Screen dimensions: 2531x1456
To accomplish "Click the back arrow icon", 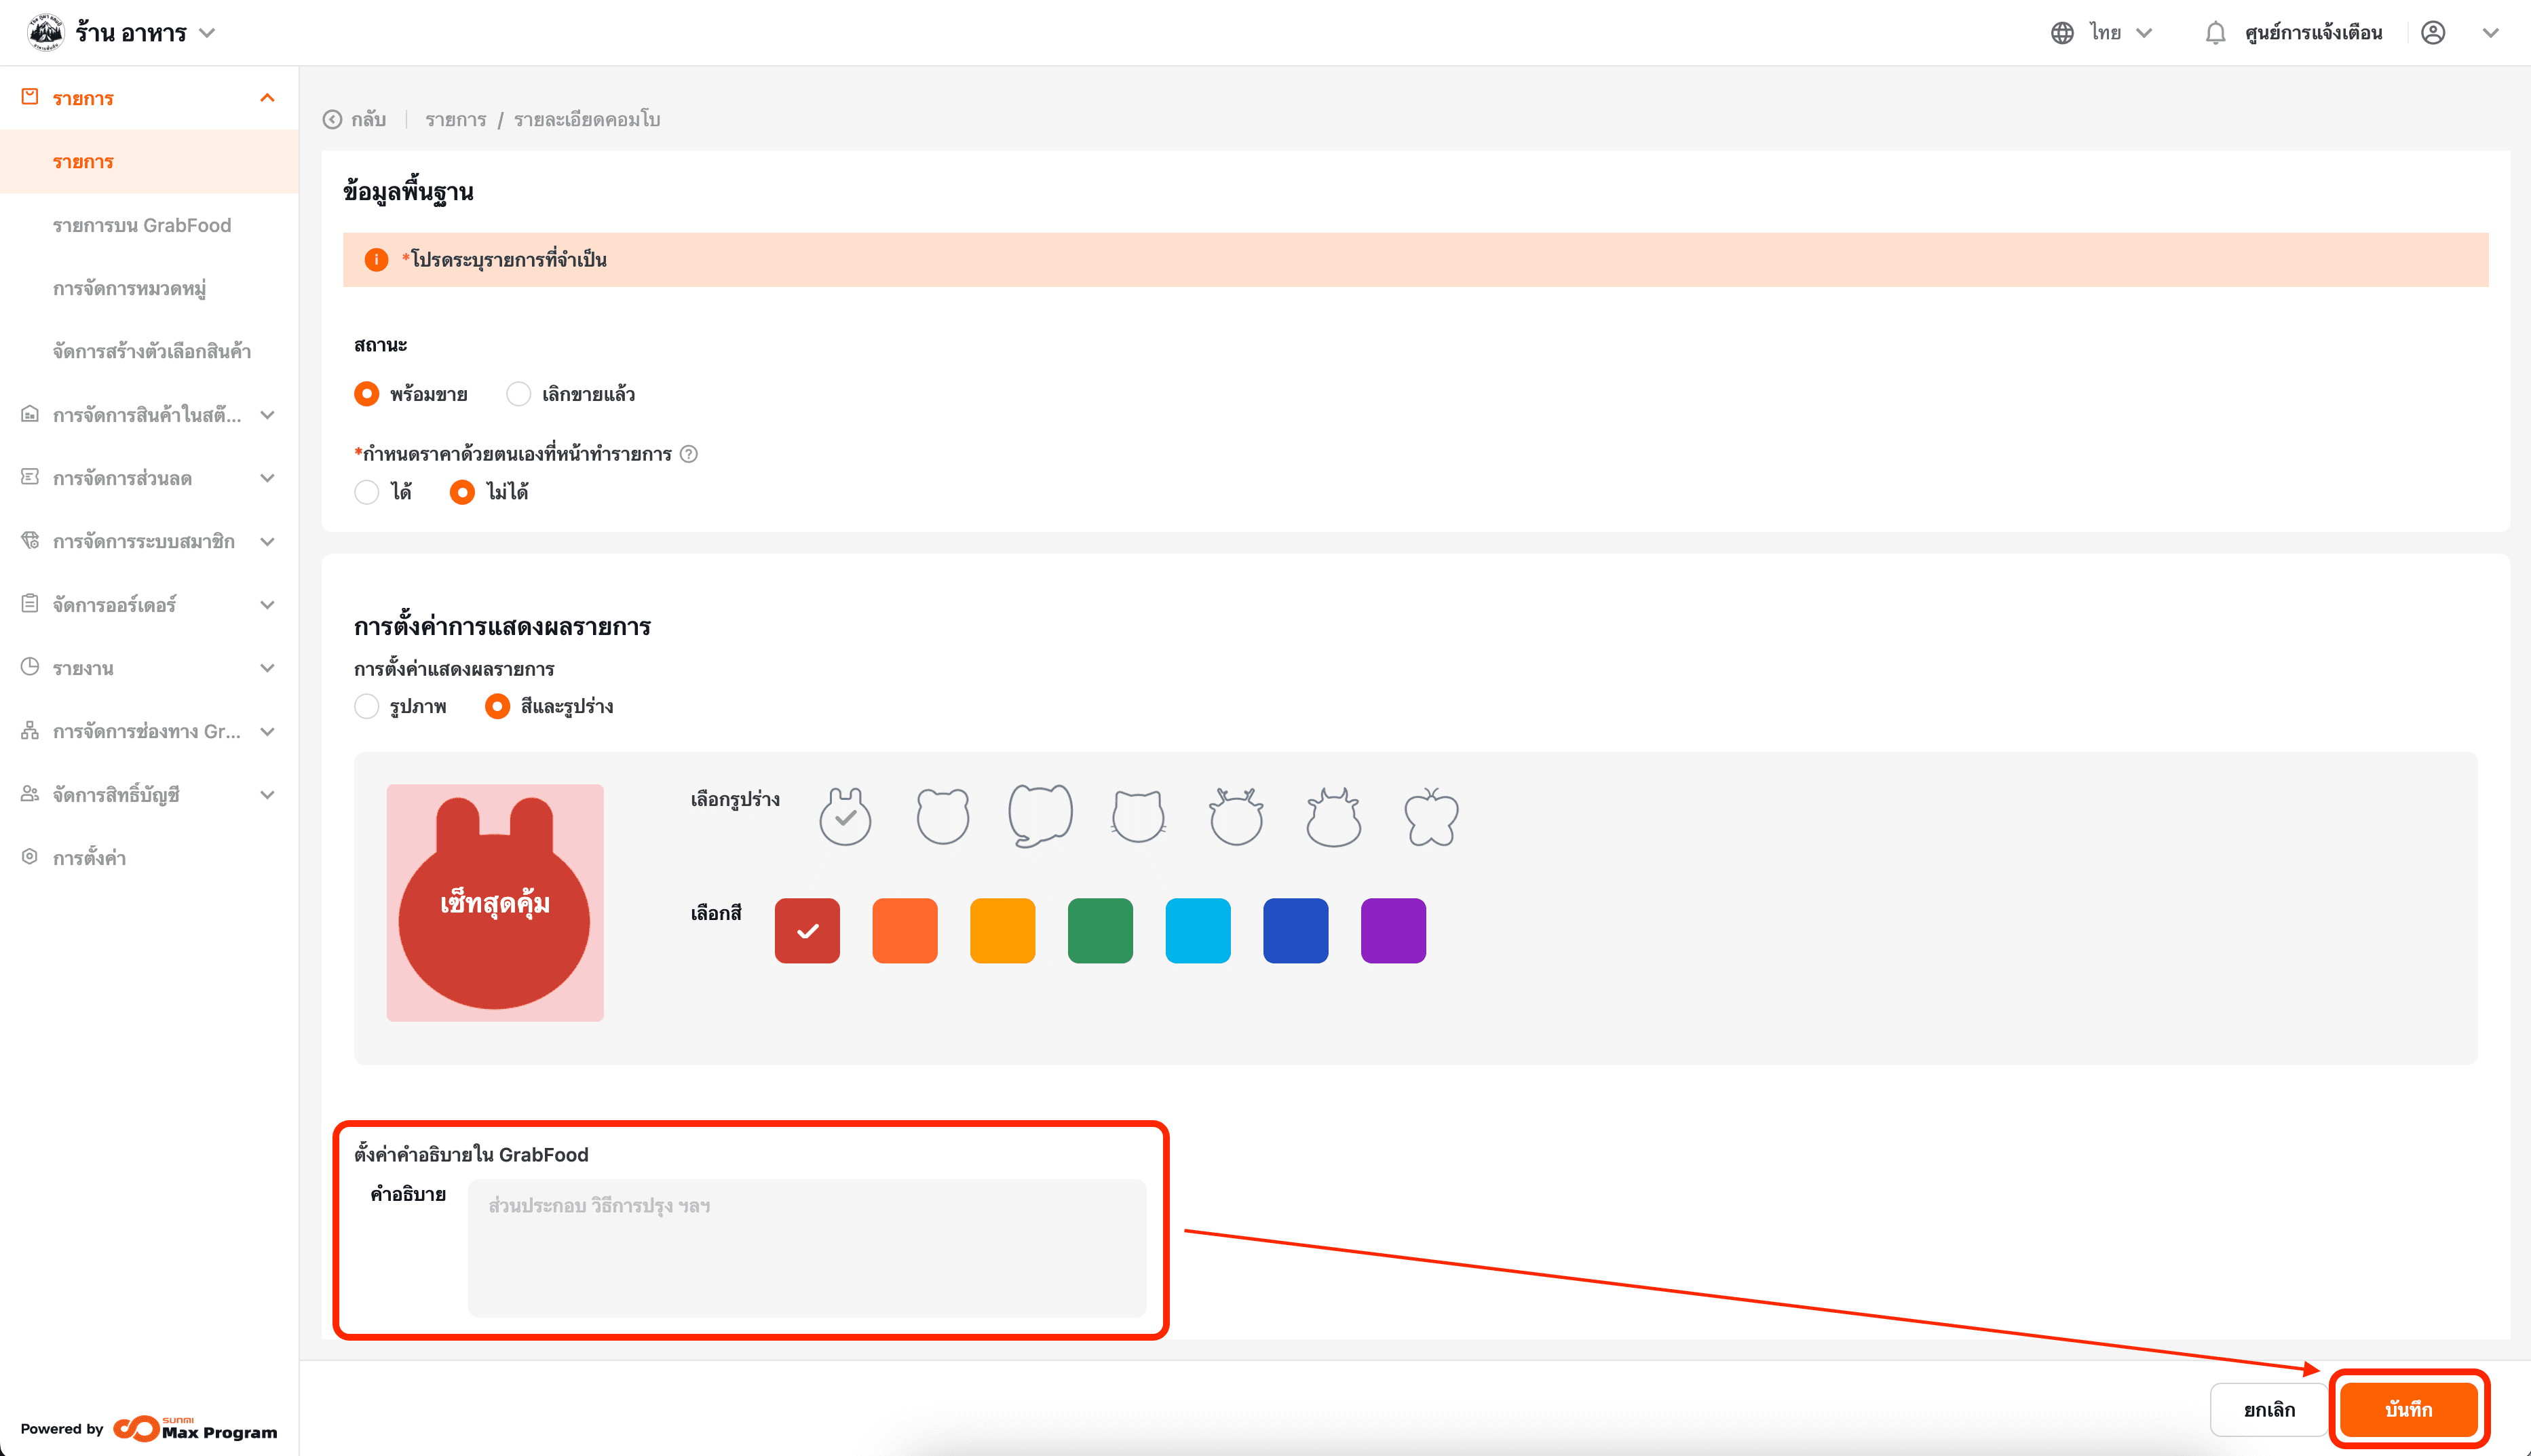I will (333, 120).
